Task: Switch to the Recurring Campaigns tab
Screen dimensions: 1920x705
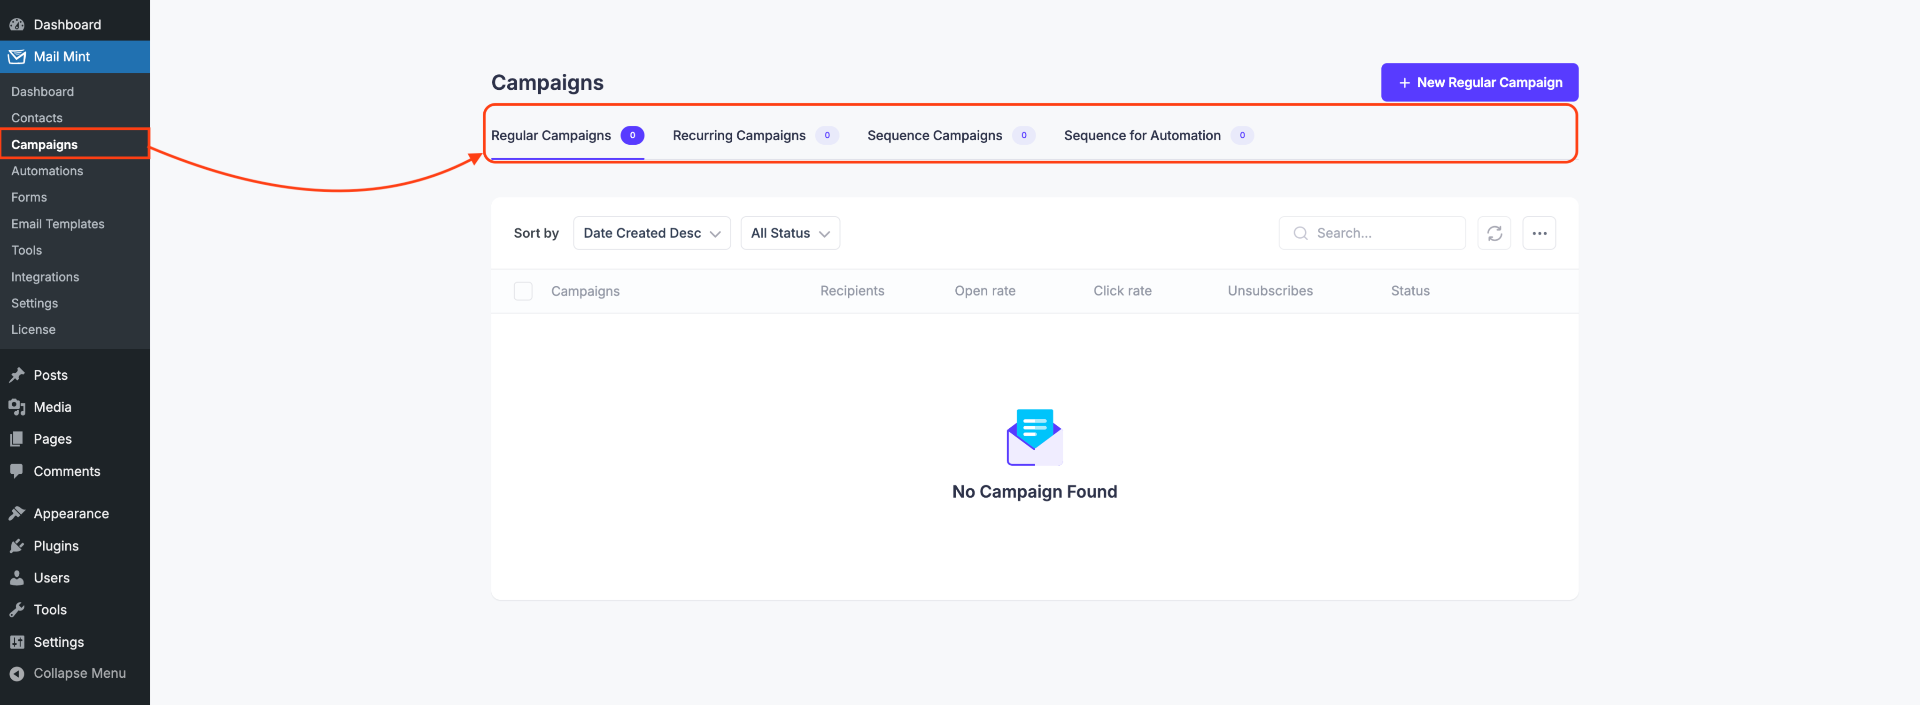Action: tap(755, 136)
